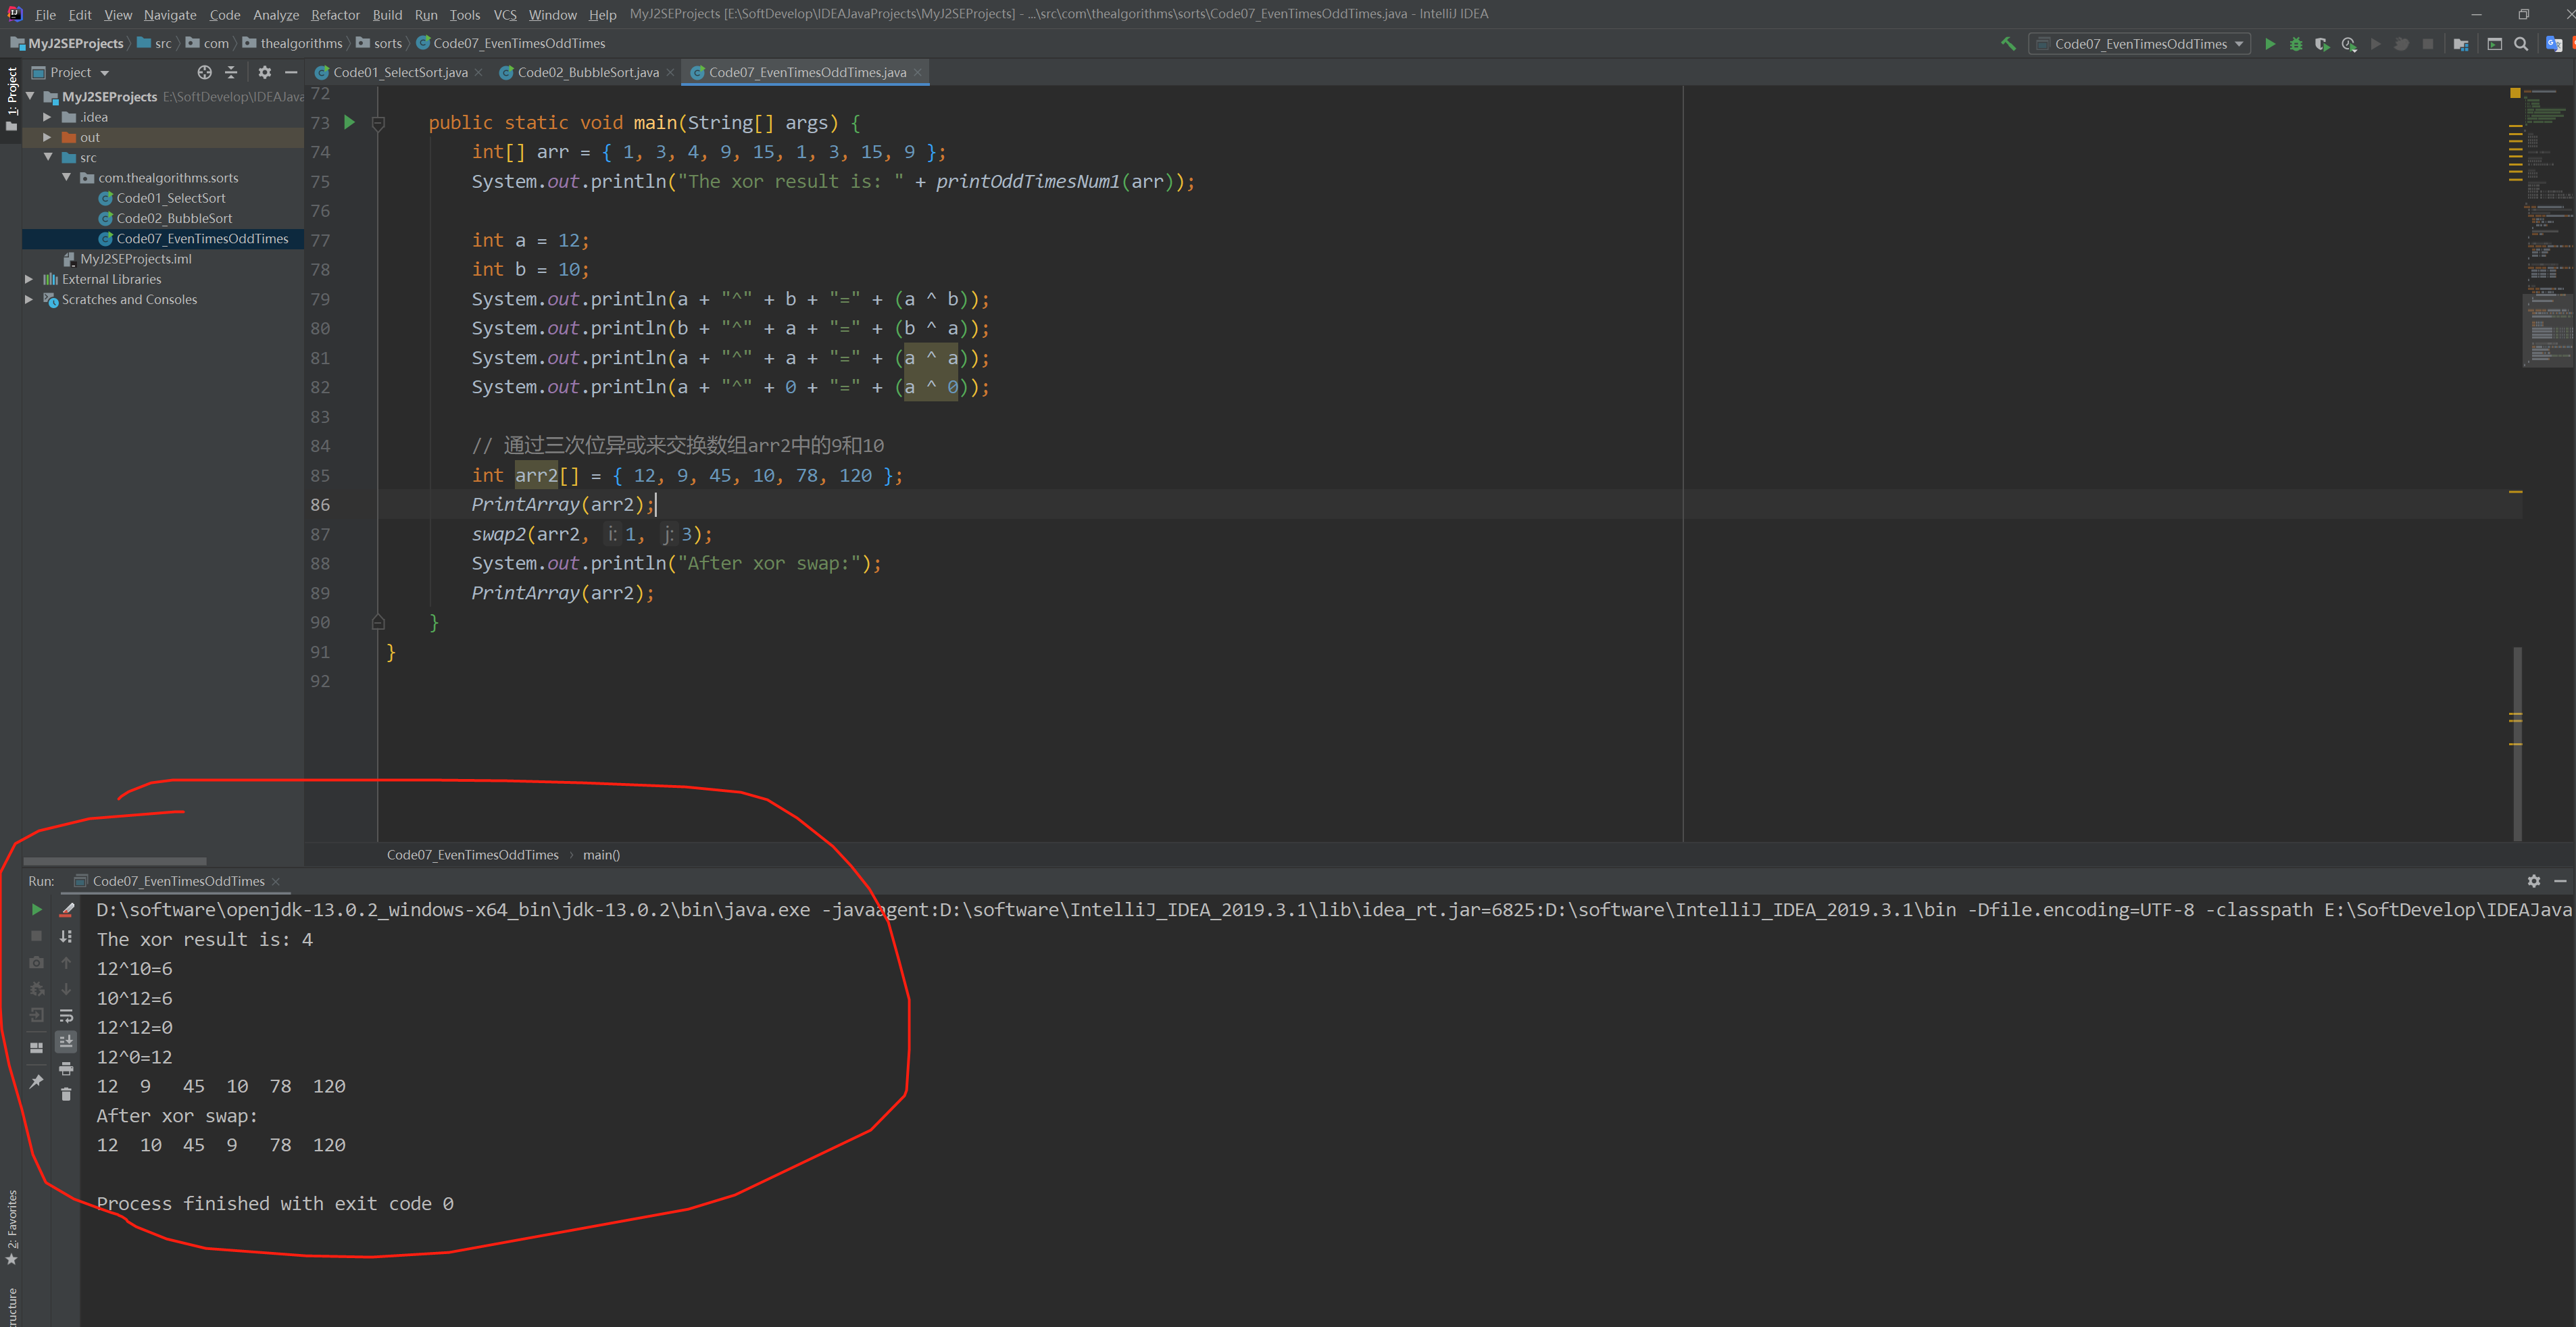
Task: Clear console with trash icon
Action: coord(66,1094)
